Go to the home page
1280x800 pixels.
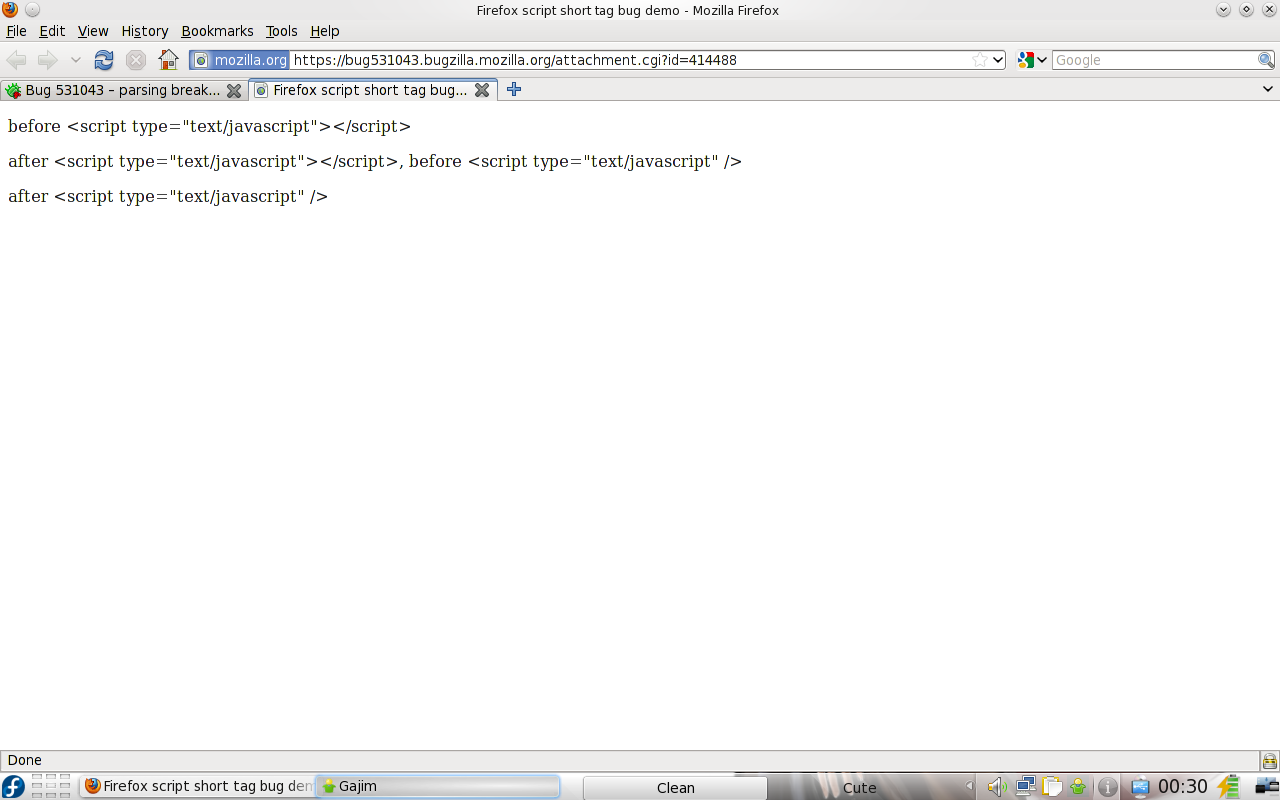169,60
